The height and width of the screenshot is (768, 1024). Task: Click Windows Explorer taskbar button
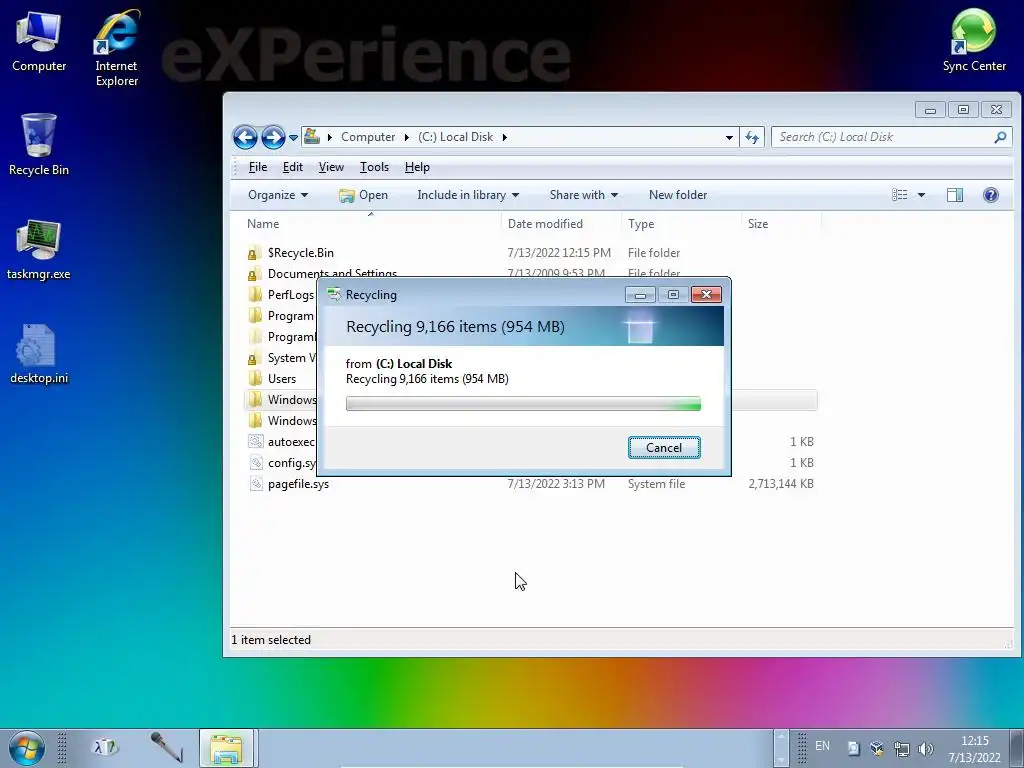click(227, 748)
